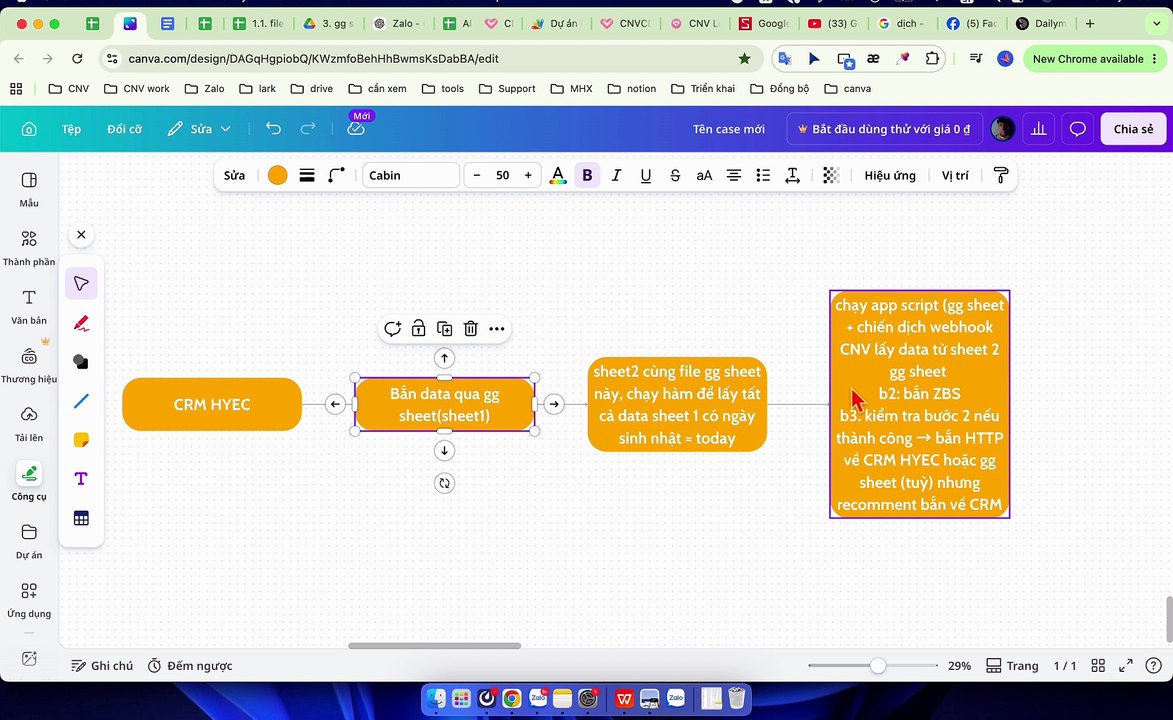Duplicate the selected shape
Screen dimensions: 1173x720
coord(444,329)
